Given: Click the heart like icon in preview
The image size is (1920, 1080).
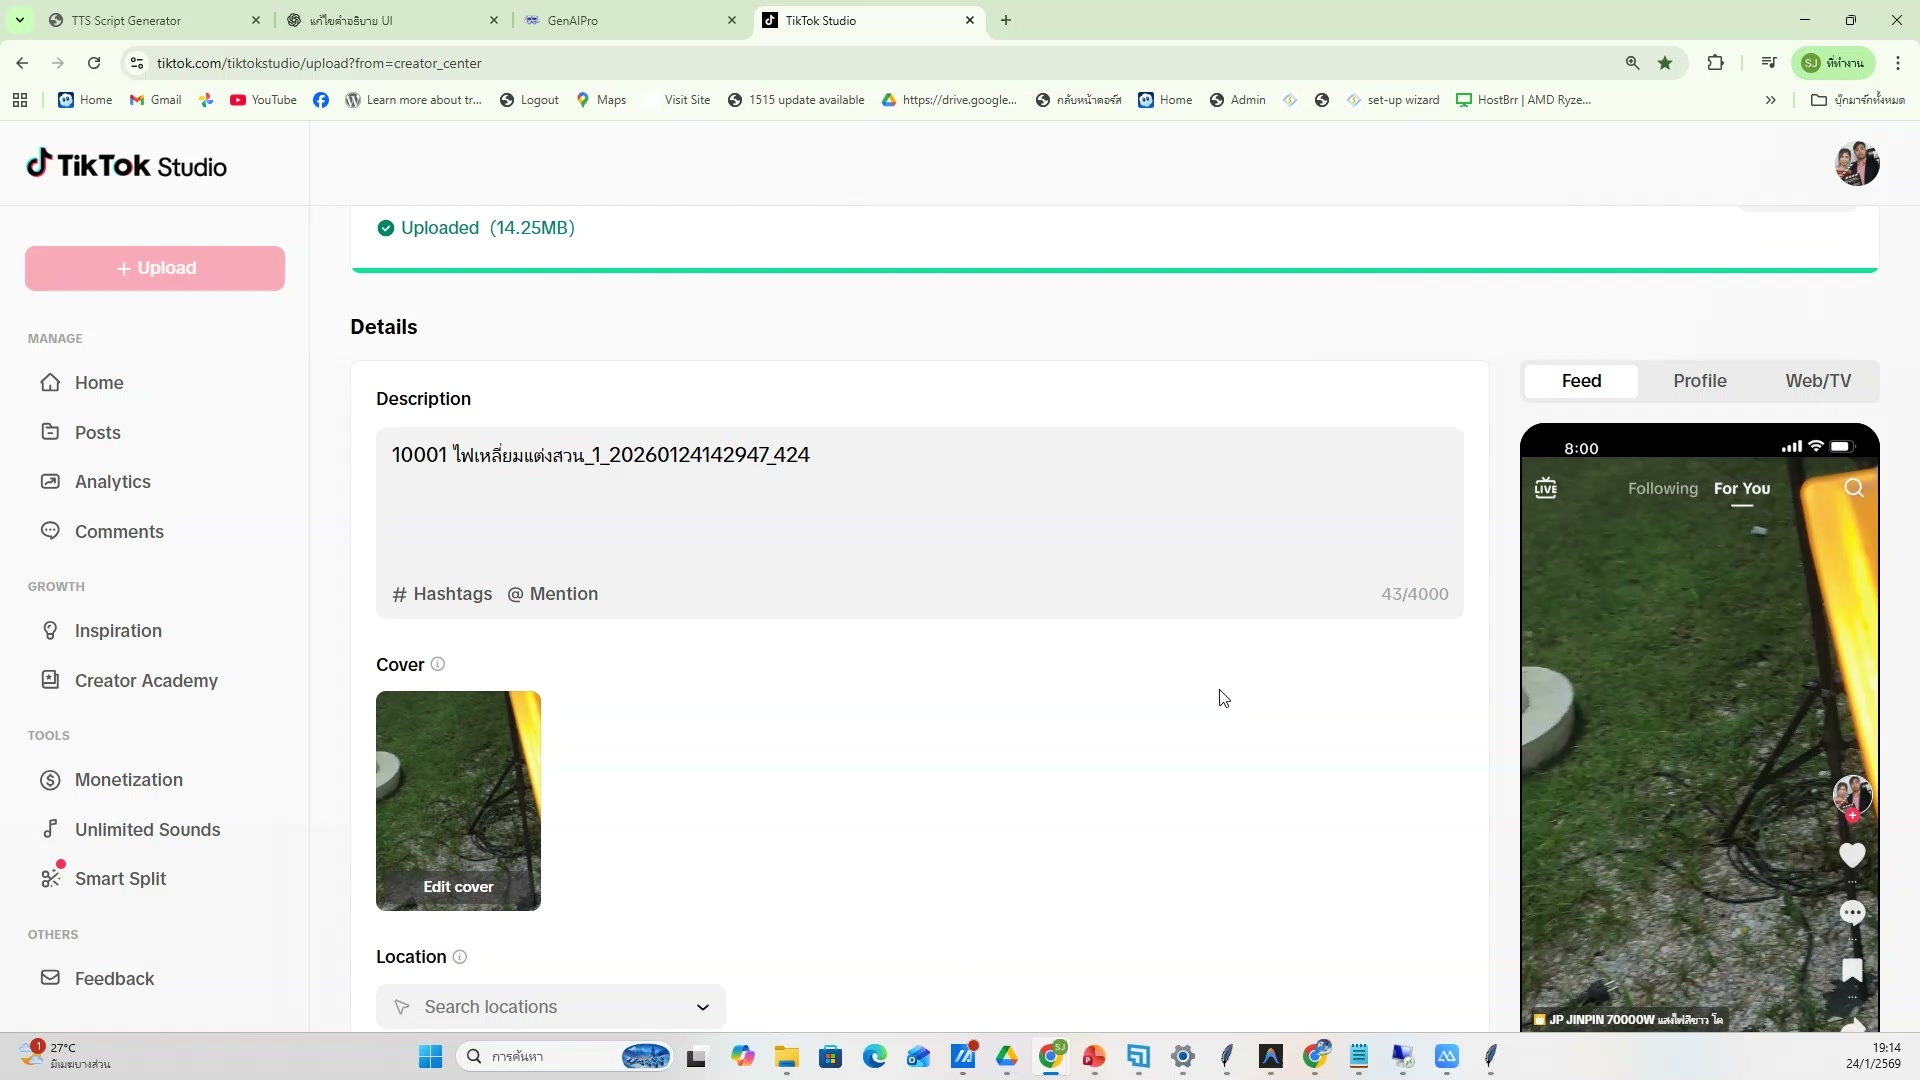Looking at the screenshot, I should click(x=1852, y=855).
